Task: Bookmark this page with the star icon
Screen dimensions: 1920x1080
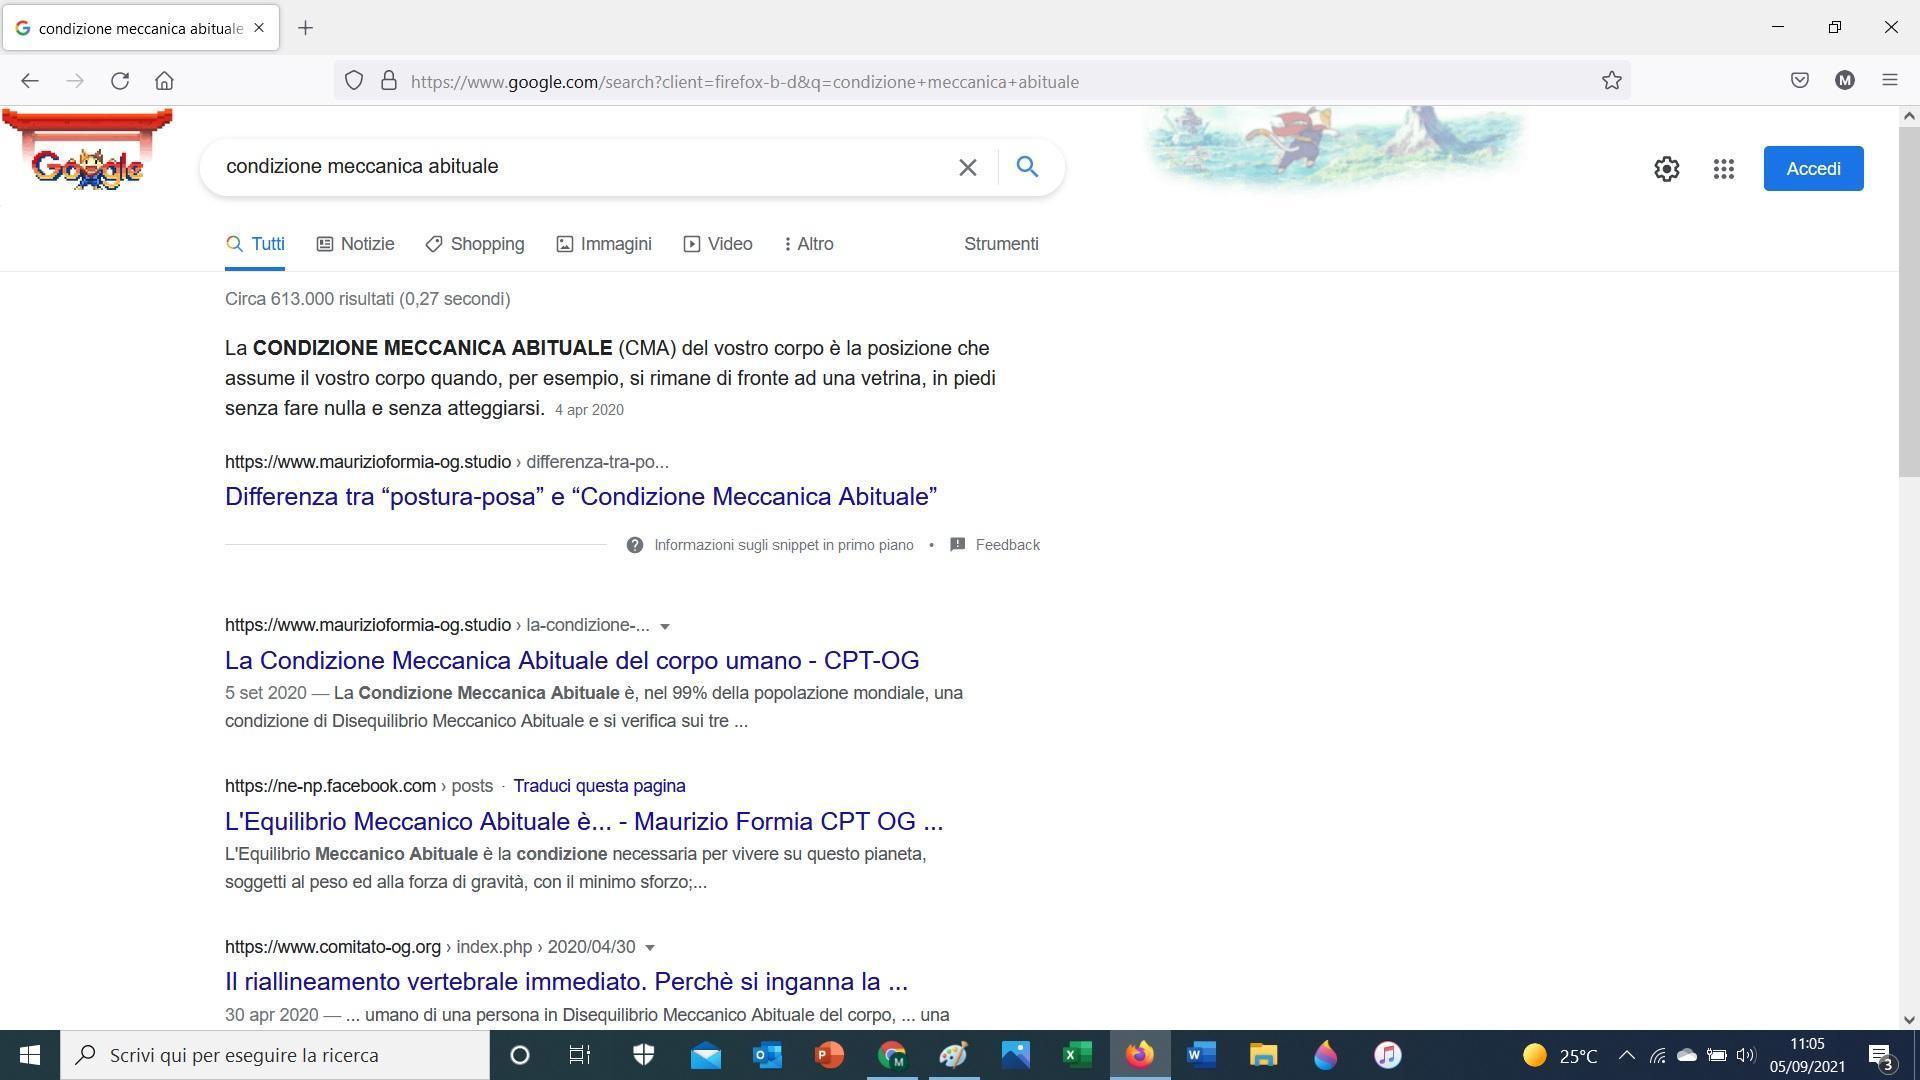Action: 1611,81
